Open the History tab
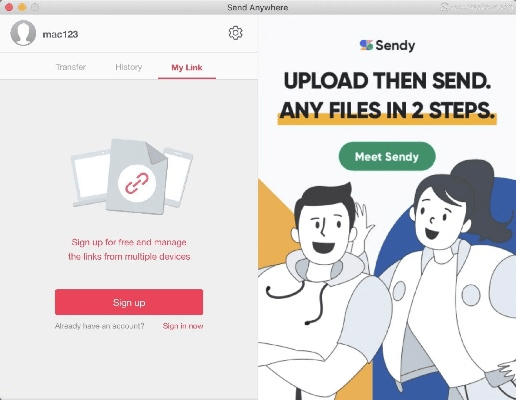The image size is (516, 400). coord(129,67)
